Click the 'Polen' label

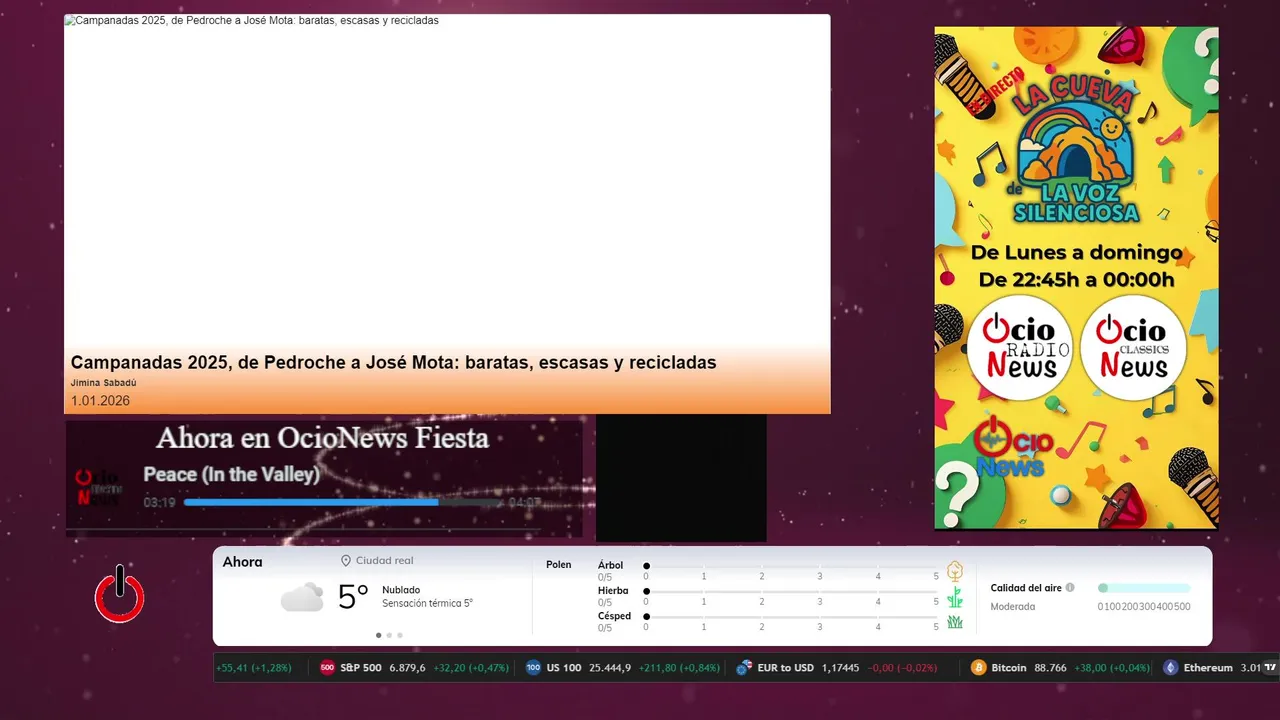[x=559, y=565]
